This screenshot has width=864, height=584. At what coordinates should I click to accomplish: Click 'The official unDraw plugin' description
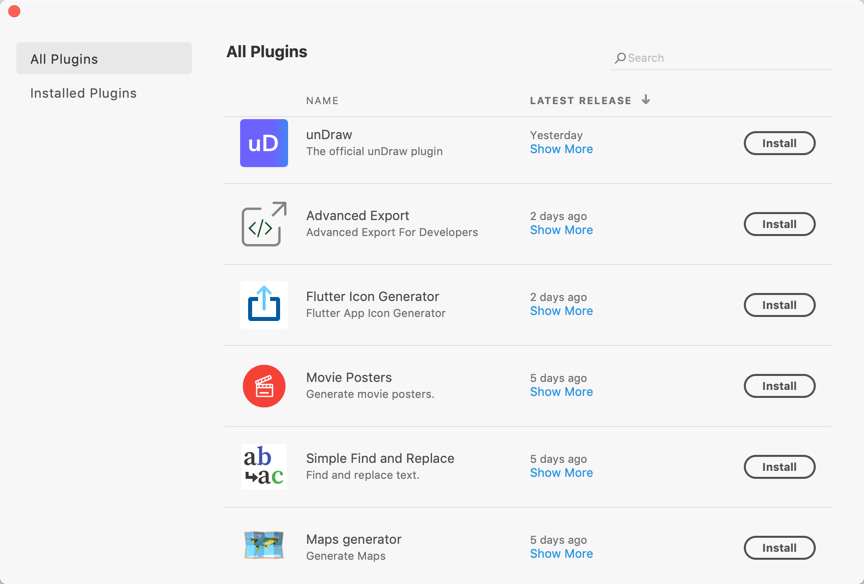coord(374,152)
